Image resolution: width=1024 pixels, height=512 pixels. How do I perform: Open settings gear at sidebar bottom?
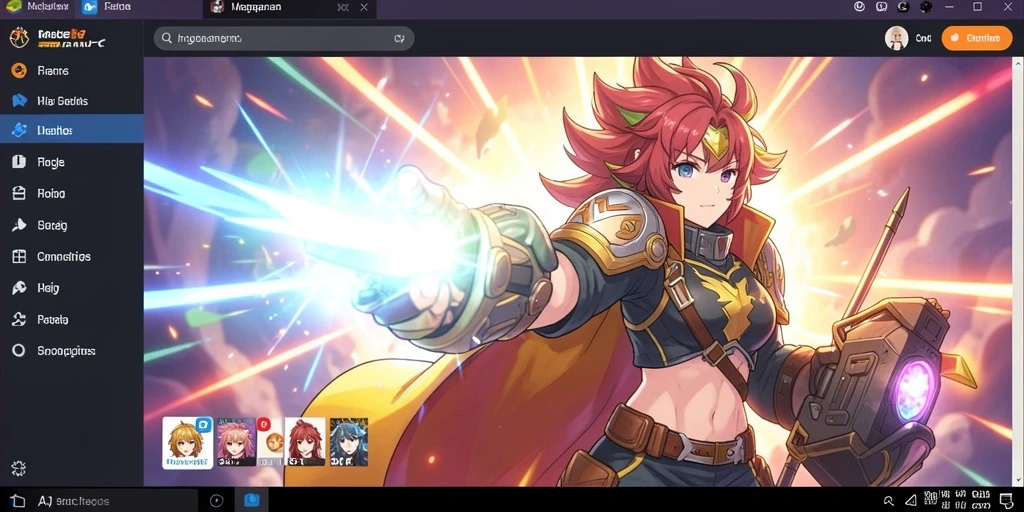[18, 468]
